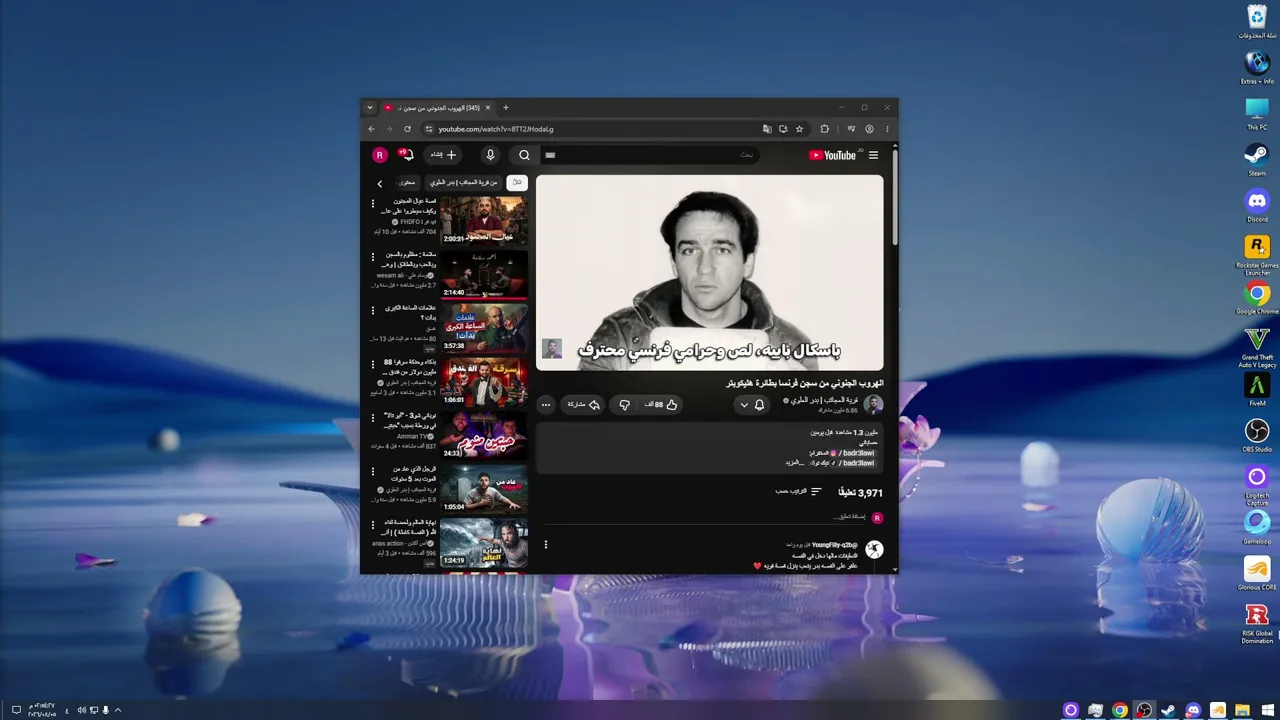Screen dimensions: 1280x720
Task: Focus the YouTube search input field
Action: [650, 155]
